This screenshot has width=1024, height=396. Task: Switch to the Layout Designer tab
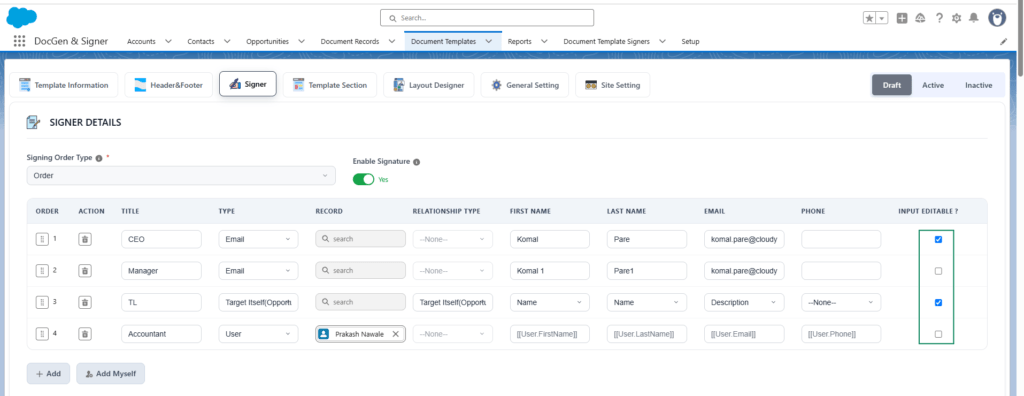[x=428, y=85]
